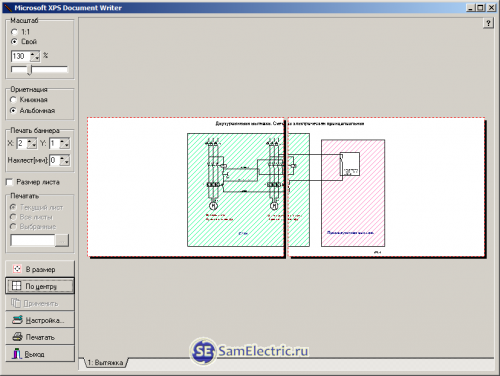Increase banner X page count spinner

click(x=31, y=141)
